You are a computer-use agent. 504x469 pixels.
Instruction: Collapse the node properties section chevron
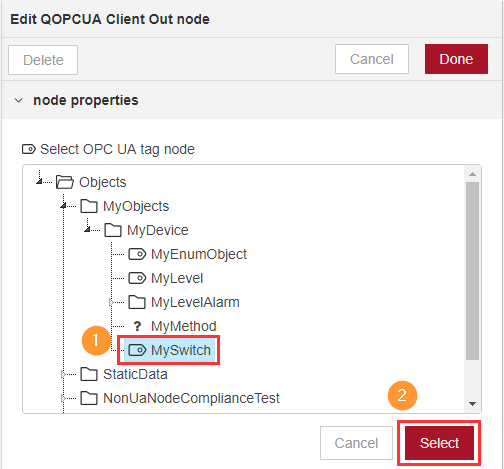click(x=19, y=100)
